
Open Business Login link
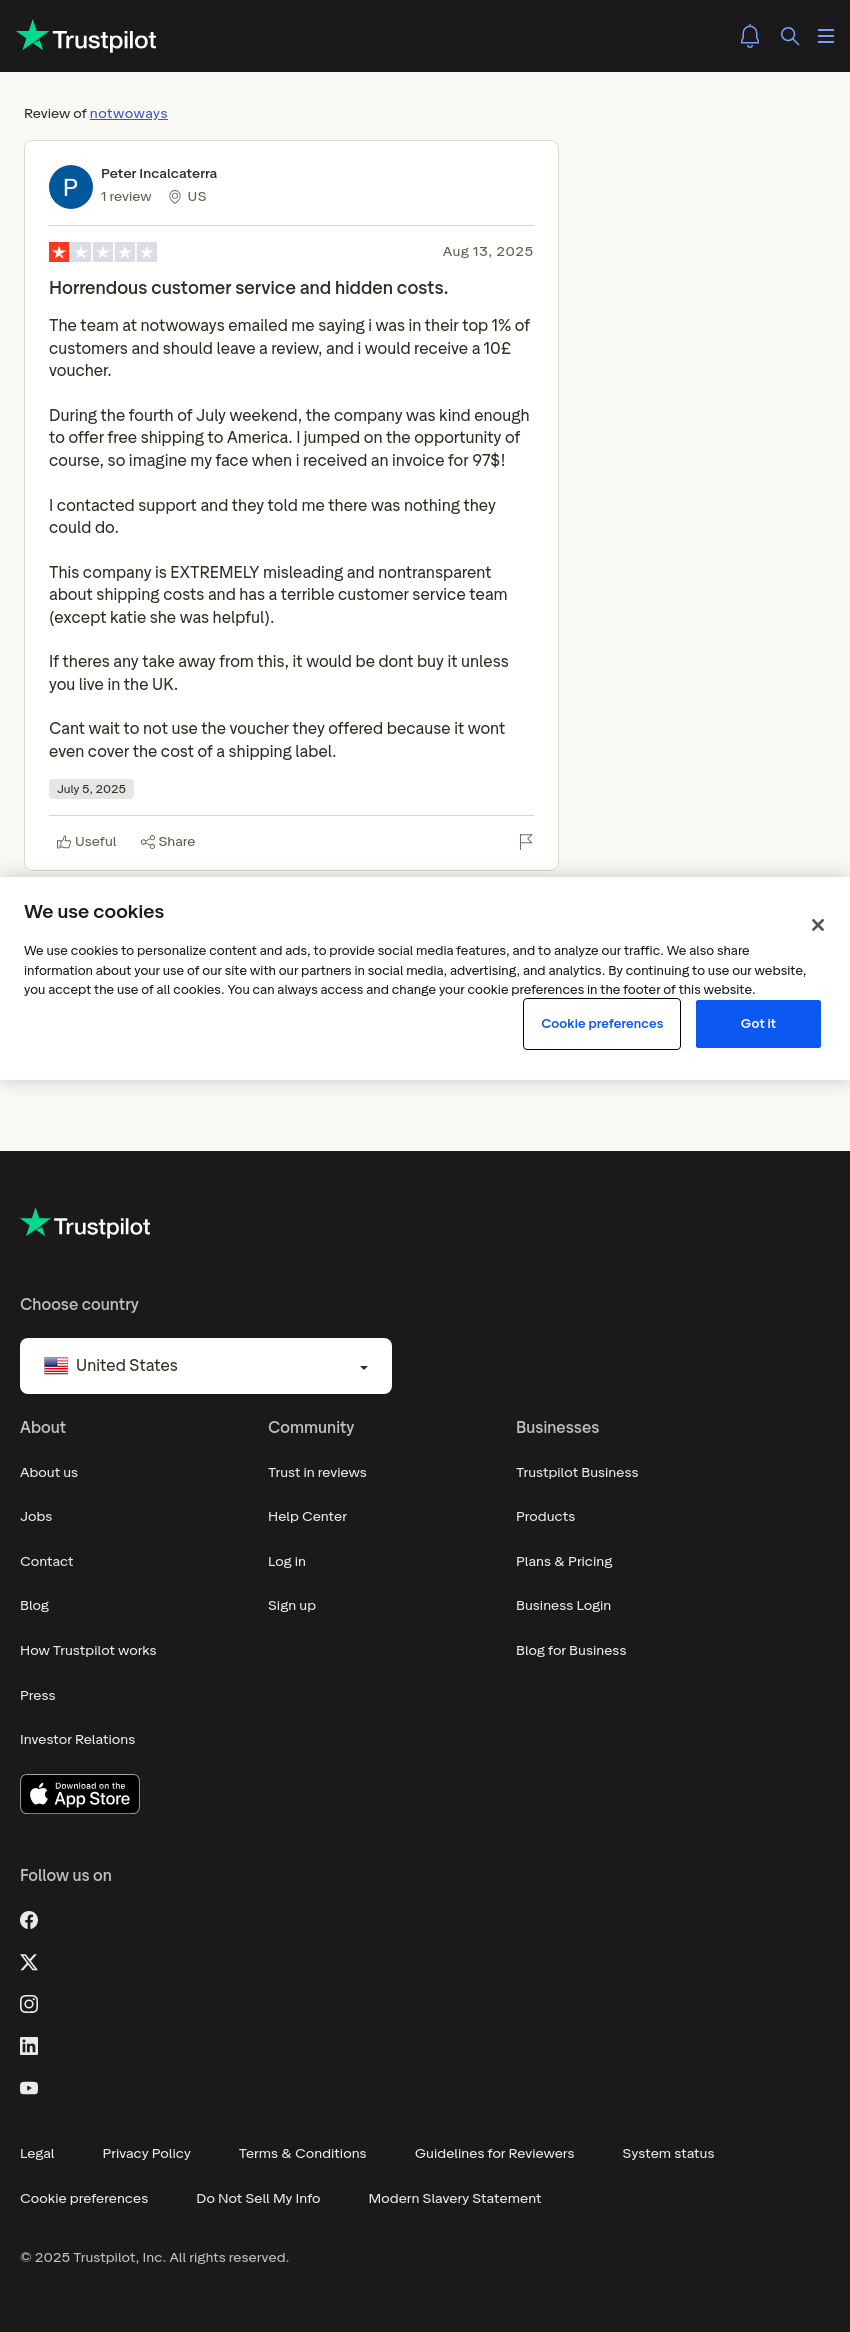point(564,1606)
